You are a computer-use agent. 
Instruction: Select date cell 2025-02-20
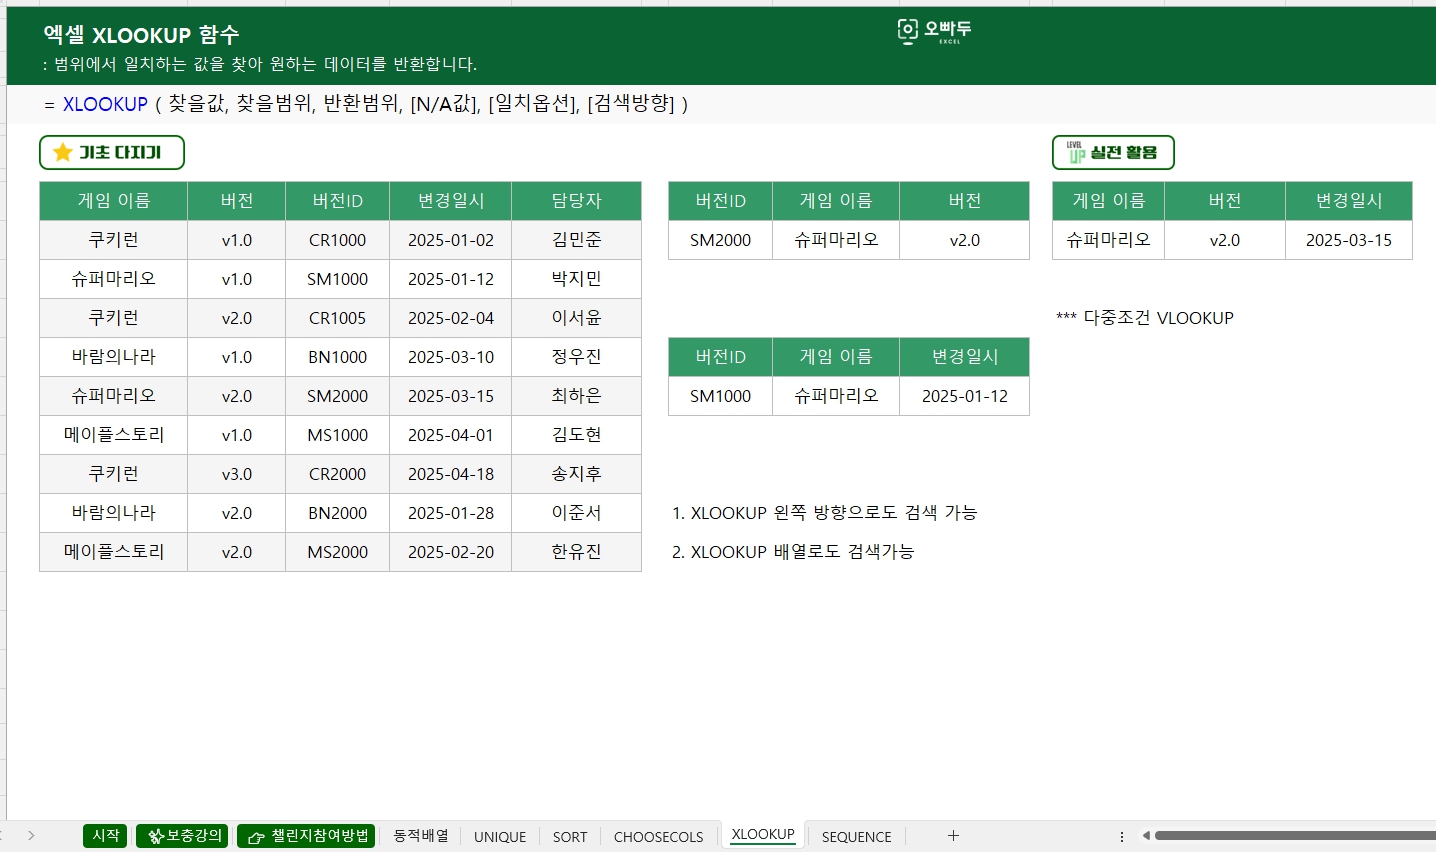450,552
